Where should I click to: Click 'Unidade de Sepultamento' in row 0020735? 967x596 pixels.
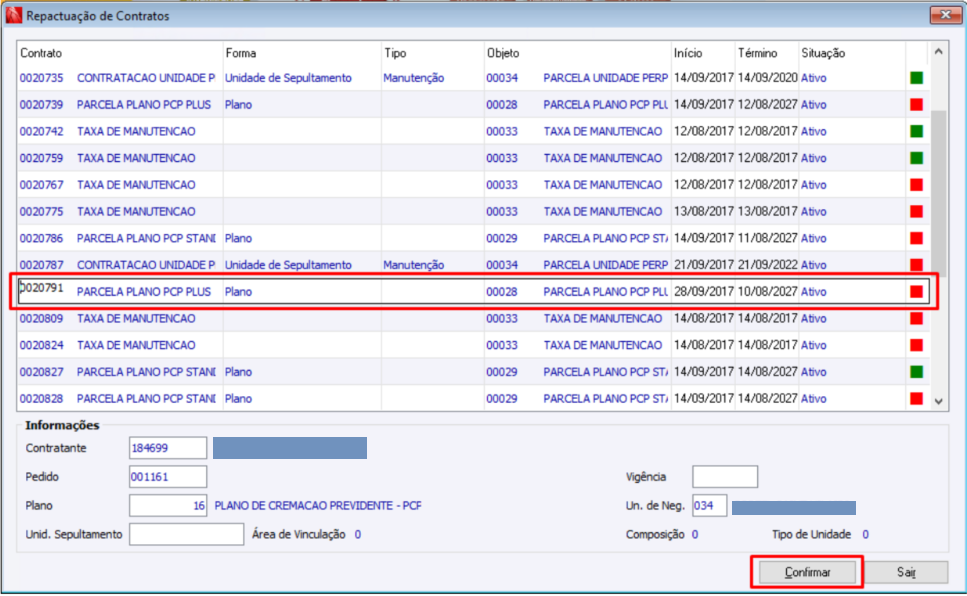coord(288,78)
